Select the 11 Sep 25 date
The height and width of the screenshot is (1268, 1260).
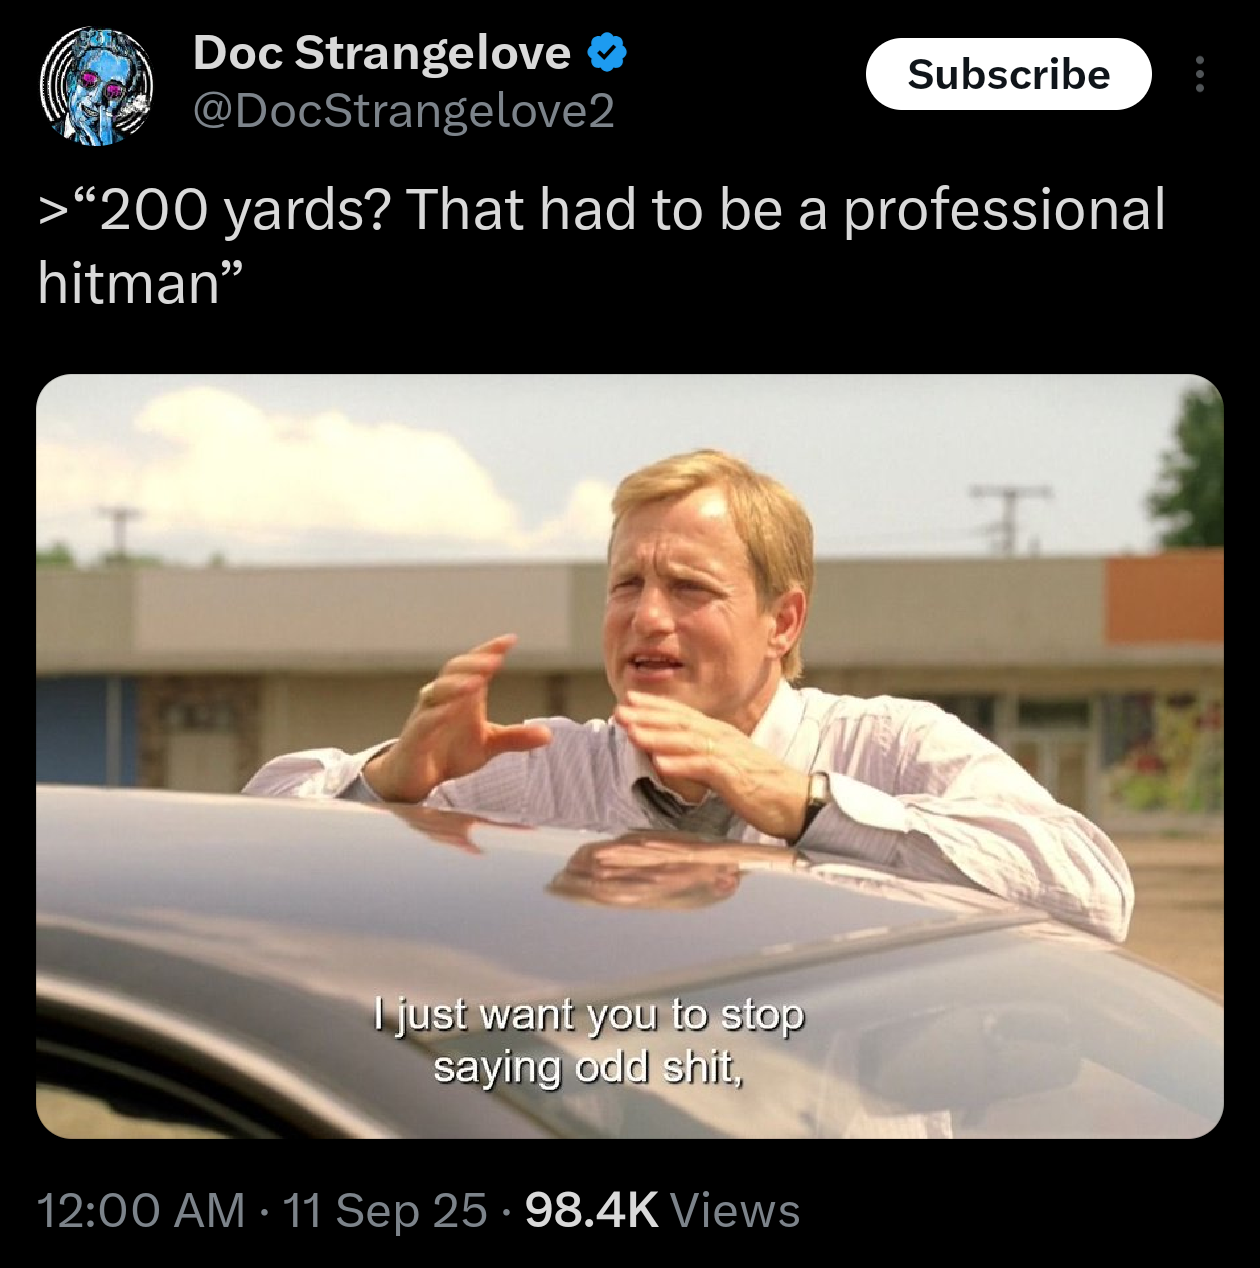point(385,1210)
